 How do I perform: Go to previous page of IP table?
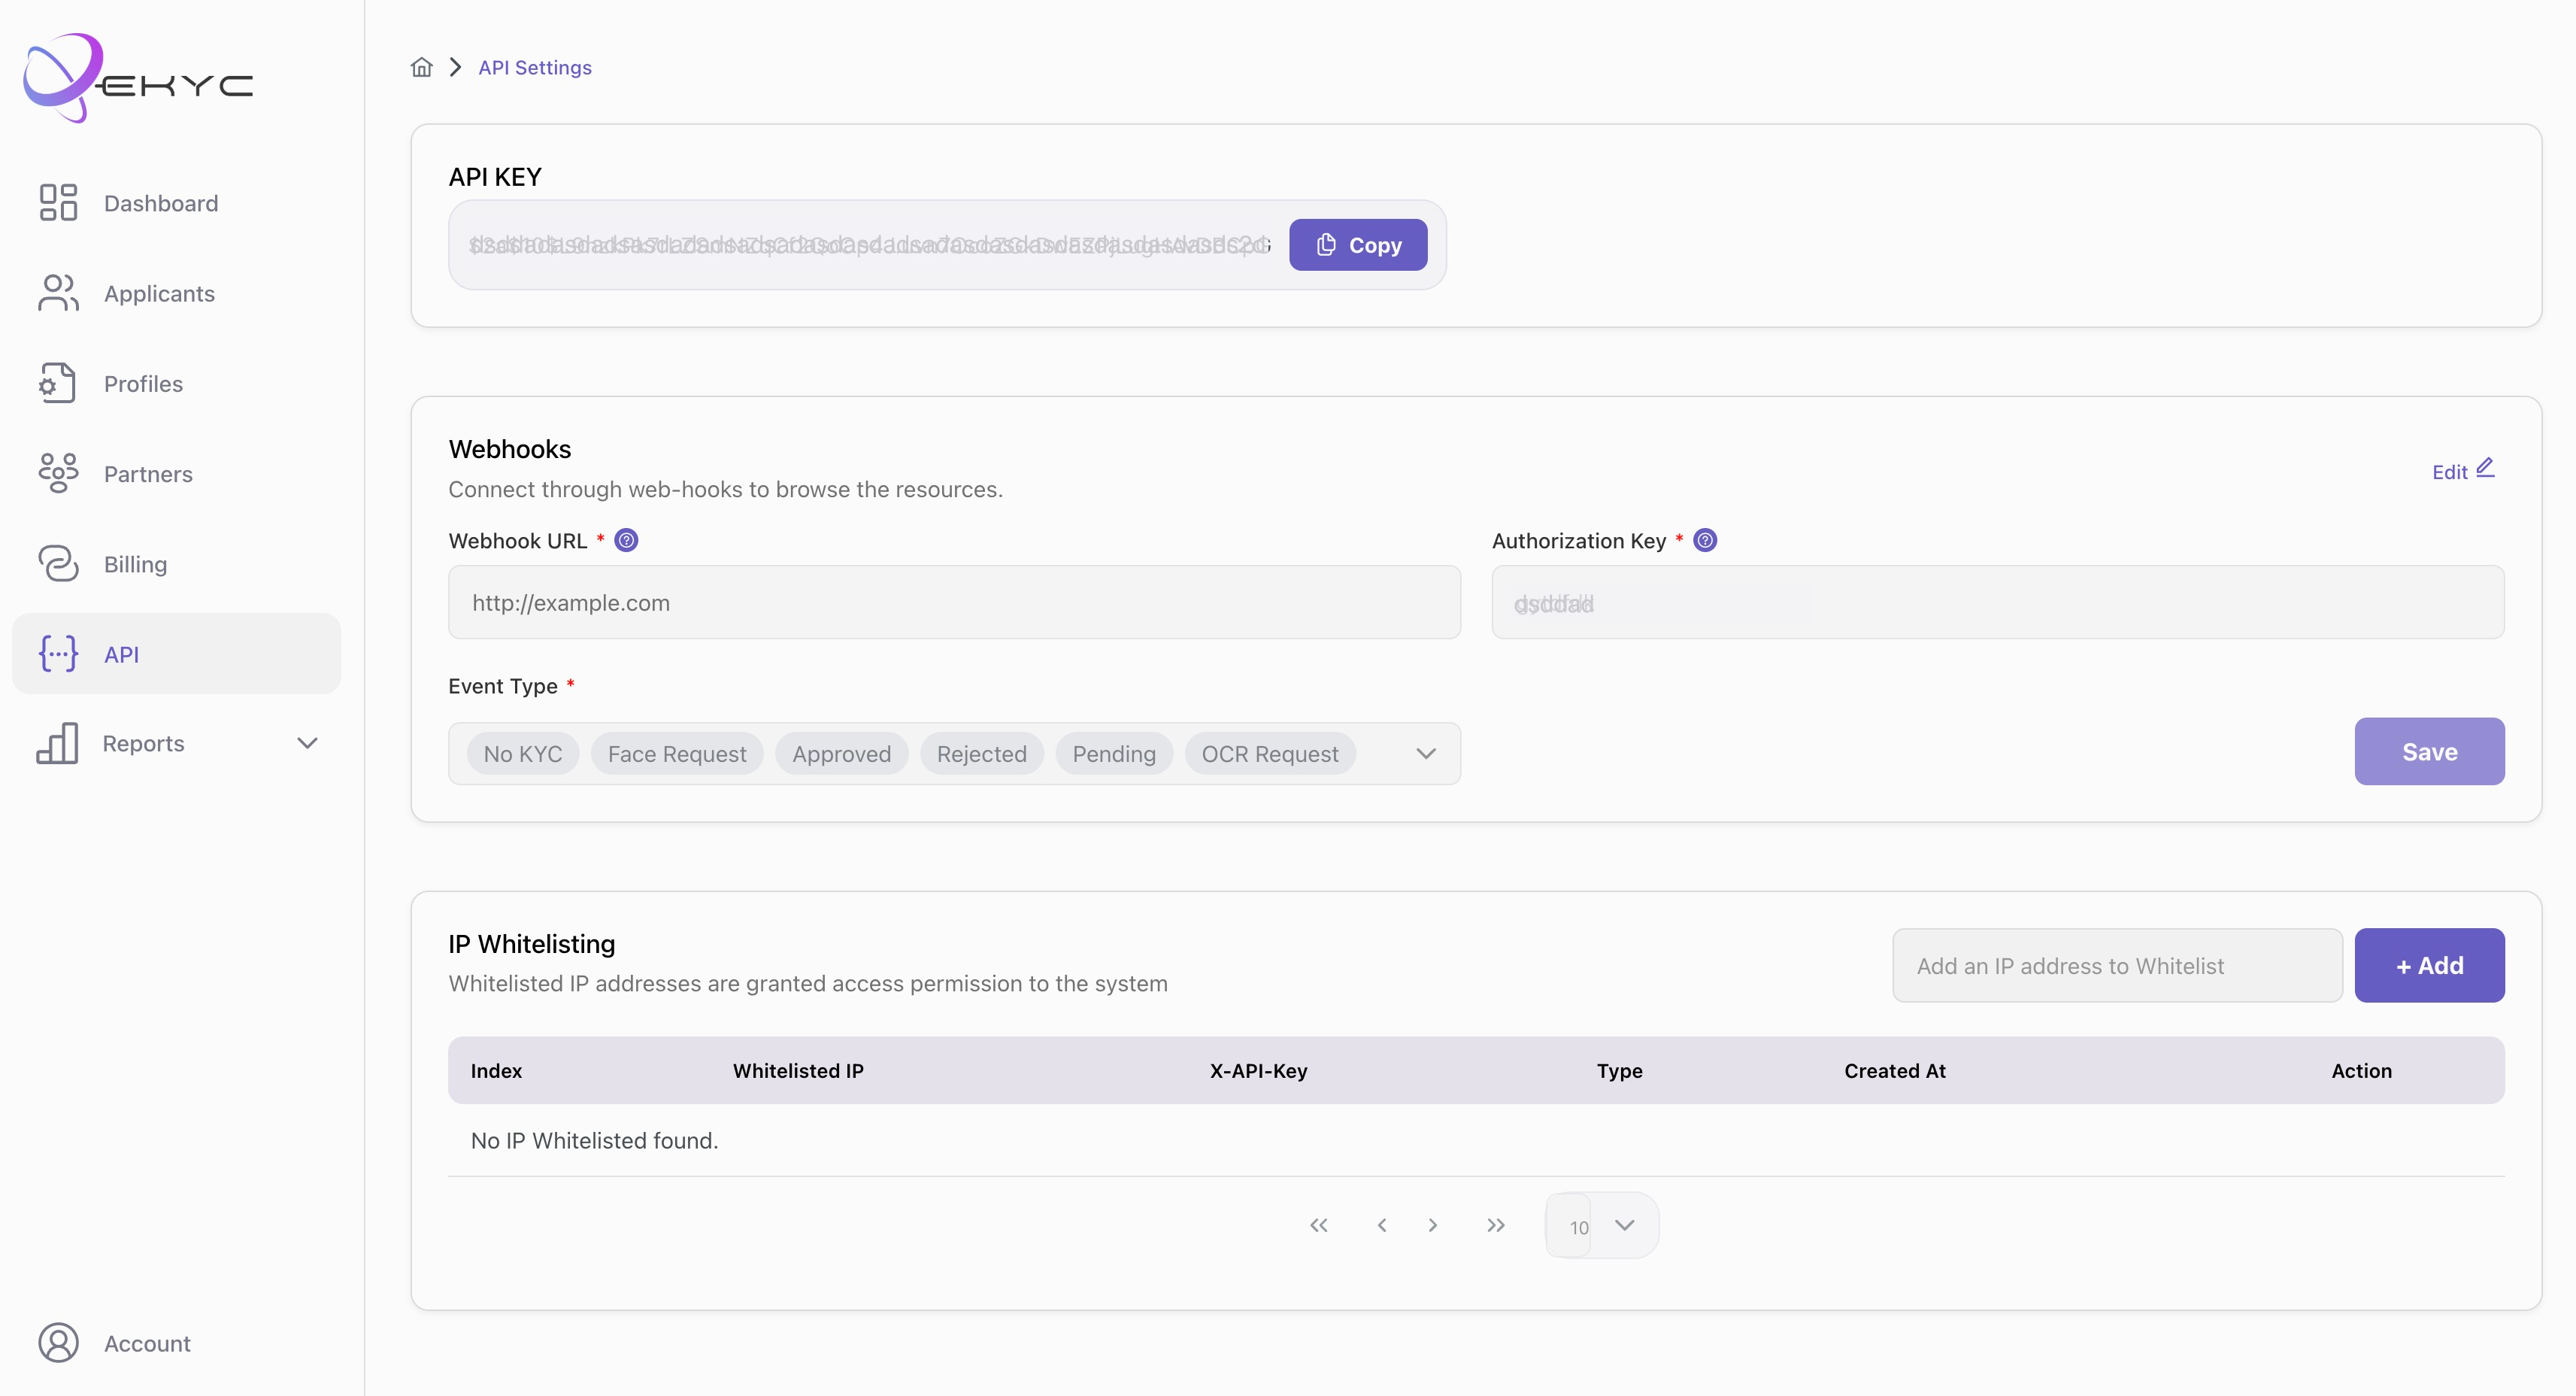tap(1382, 1225)
